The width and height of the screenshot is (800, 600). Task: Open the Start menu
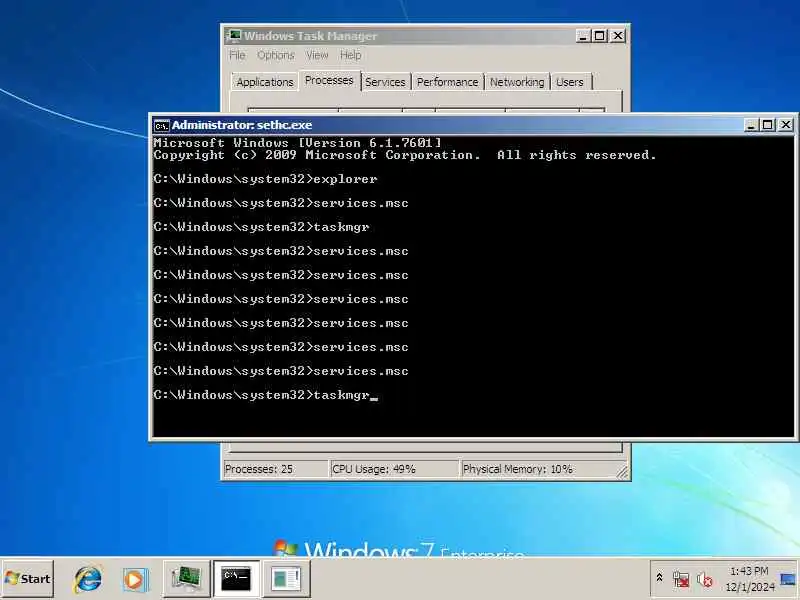tap(28, 579)
